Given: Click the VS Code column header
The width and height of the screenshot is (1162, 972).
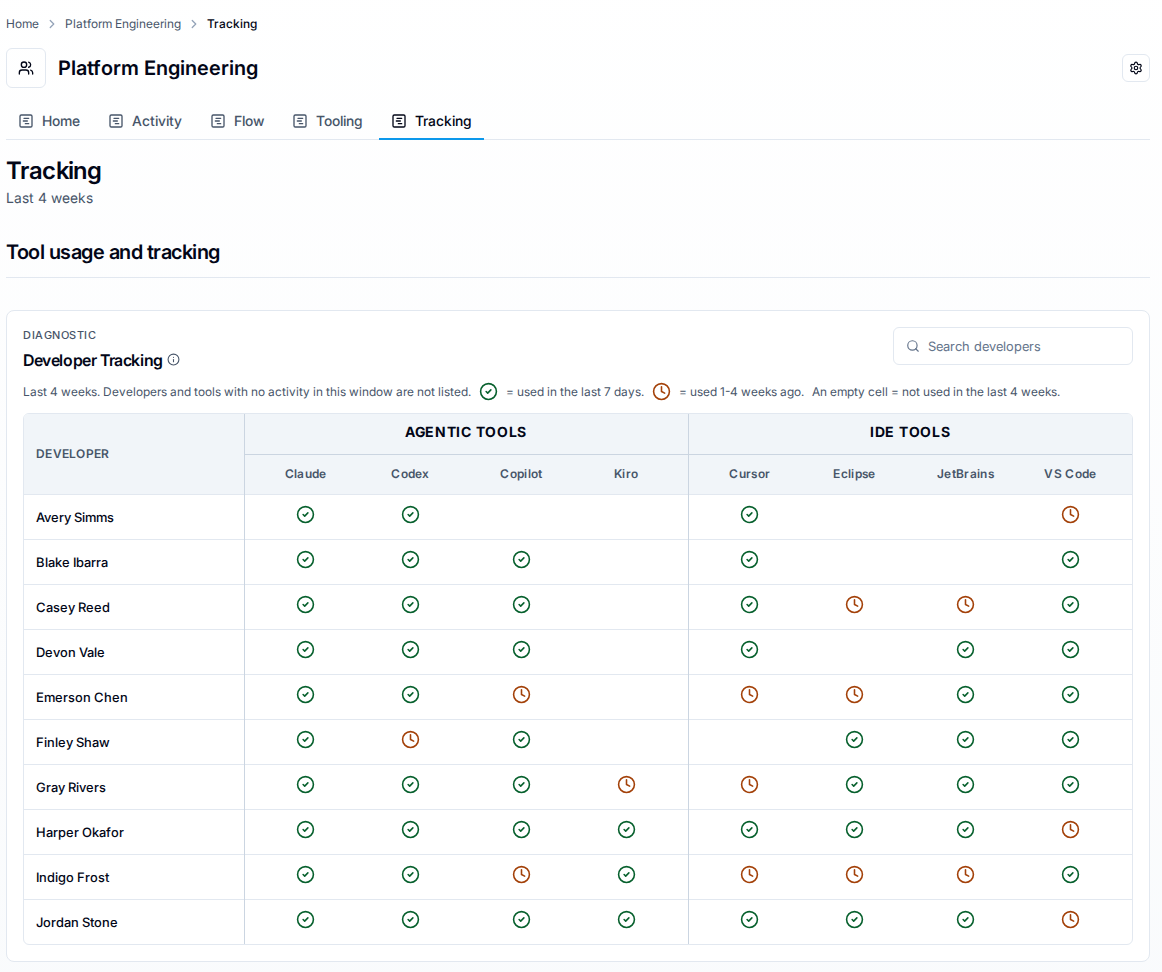Looking at the screenshot, I should tap(1070, 474).
